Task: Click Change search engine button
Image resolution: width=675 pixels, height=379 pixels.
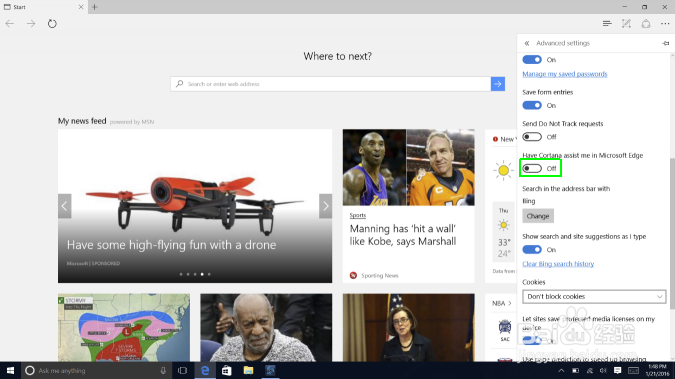Action: pyautogui.click(x=538, y=216)
